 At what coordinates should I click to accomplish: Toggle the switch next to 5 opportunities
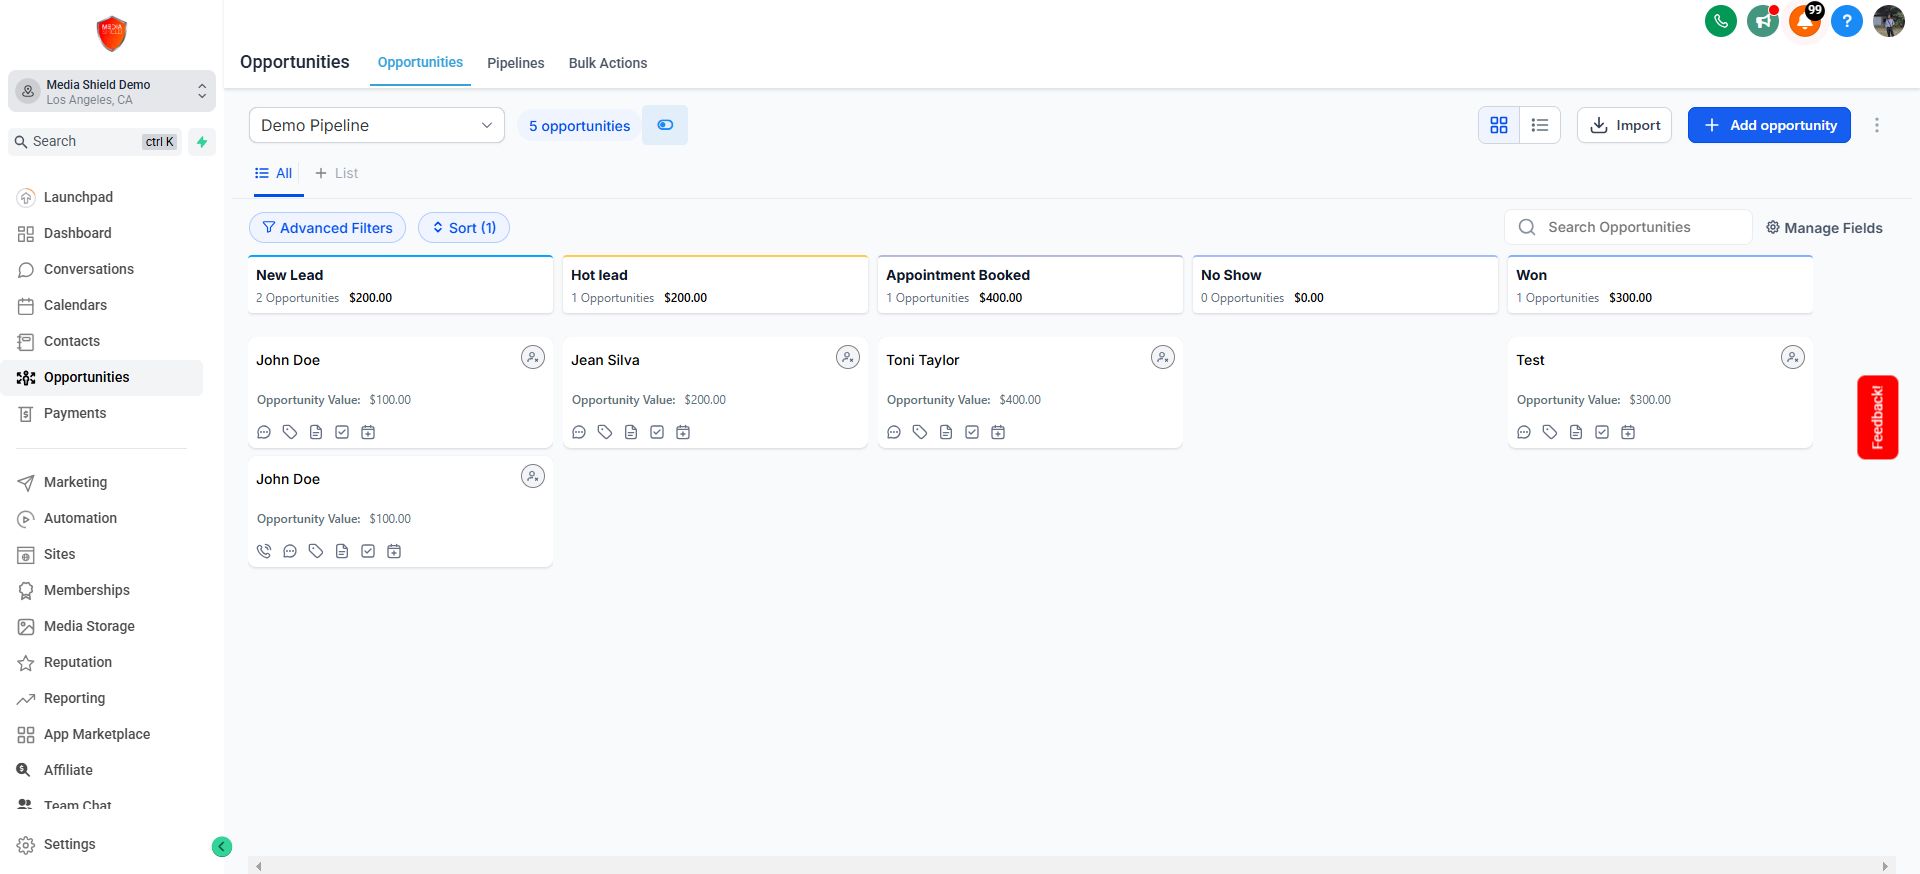[665, 125]
